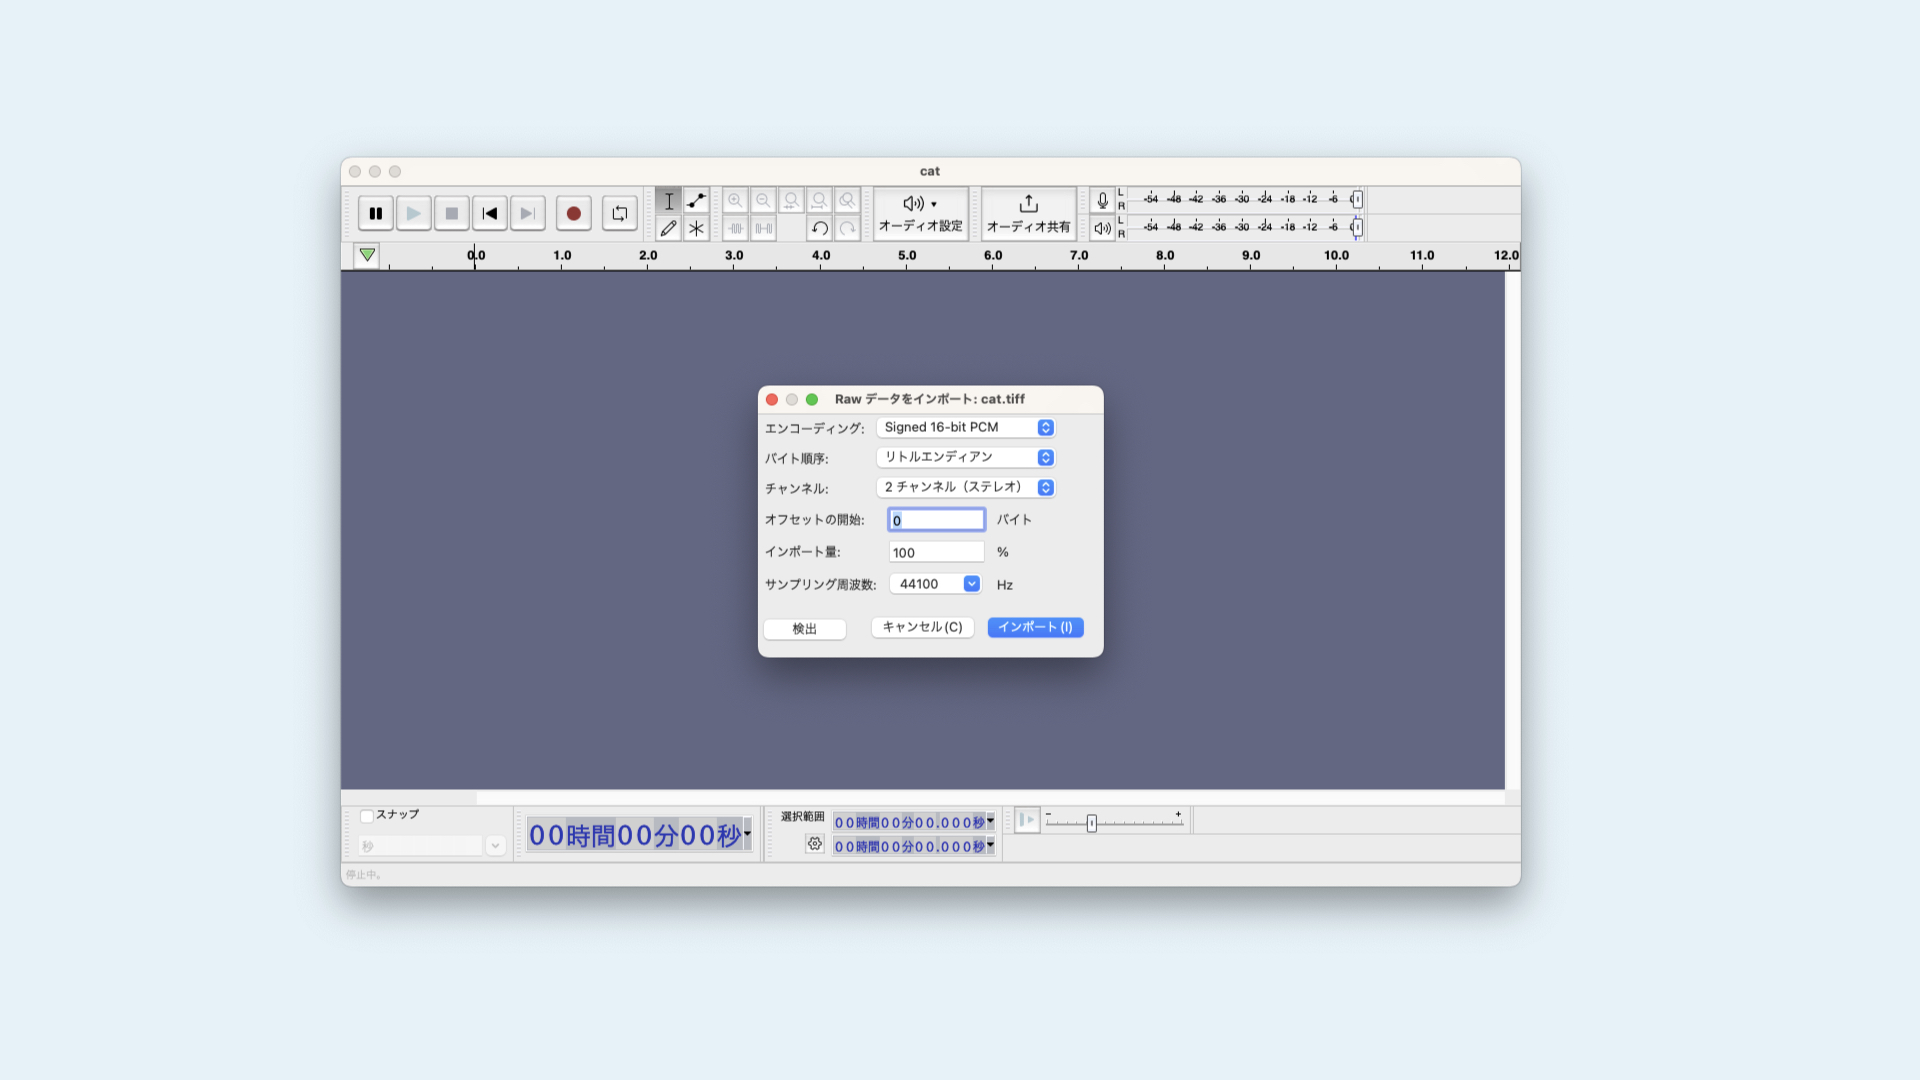This screenshot has height=1080, width=1920.
Task: Open オーディオ共有 share audio button
Action: 1028,213
